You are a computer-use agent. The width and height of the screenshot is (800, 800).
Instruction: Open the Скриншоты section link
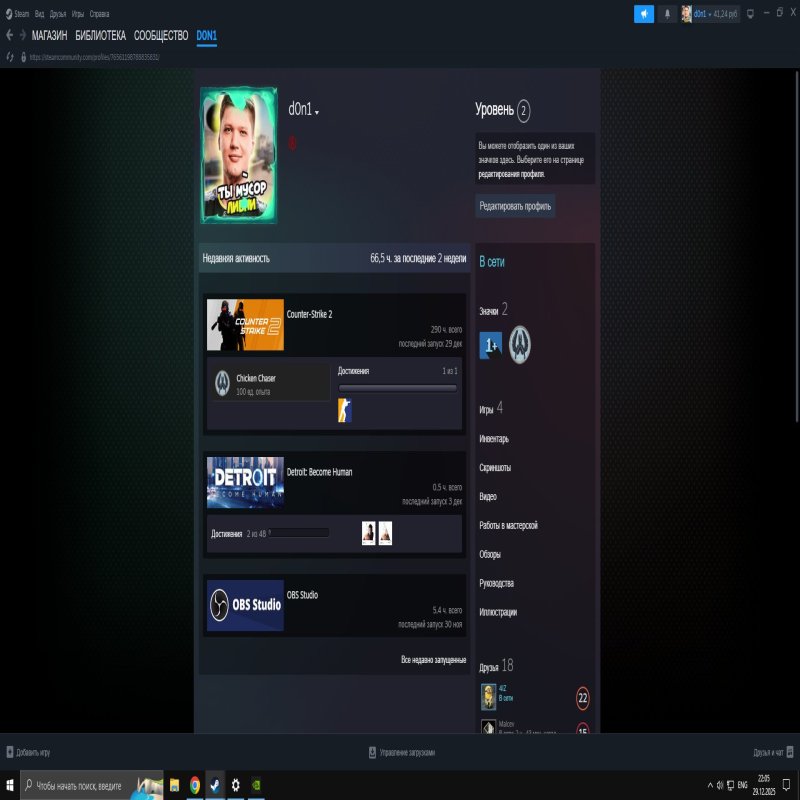tap(496, 467)
